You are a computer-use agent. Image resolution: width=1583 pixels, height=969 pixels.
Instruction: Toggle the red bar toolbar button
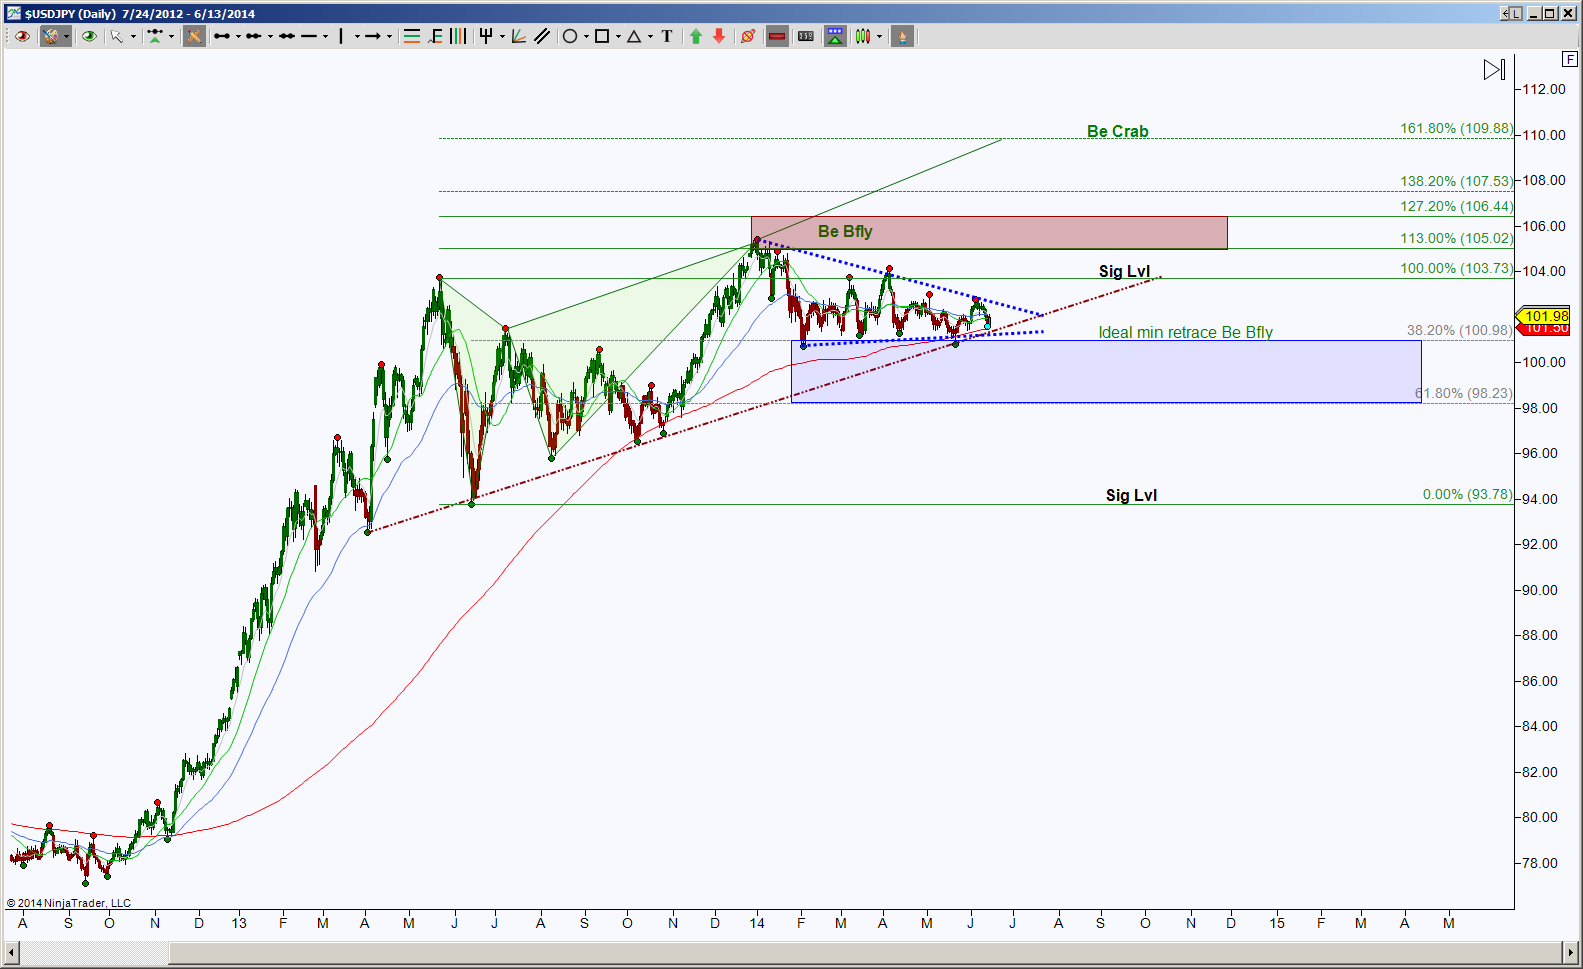click(x=777, y=36)
